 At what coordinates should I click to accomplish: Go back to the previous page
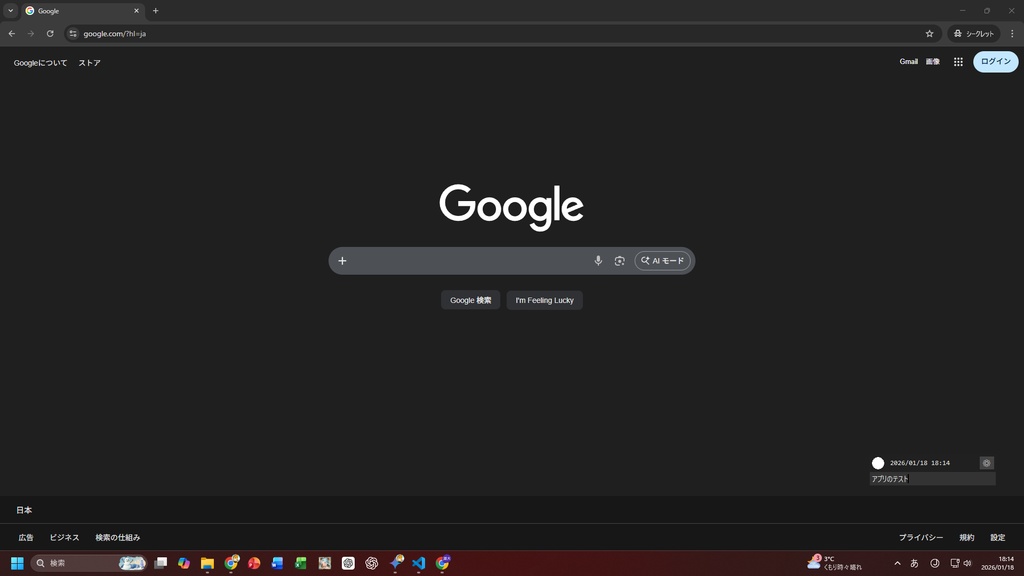pos(12,33)
